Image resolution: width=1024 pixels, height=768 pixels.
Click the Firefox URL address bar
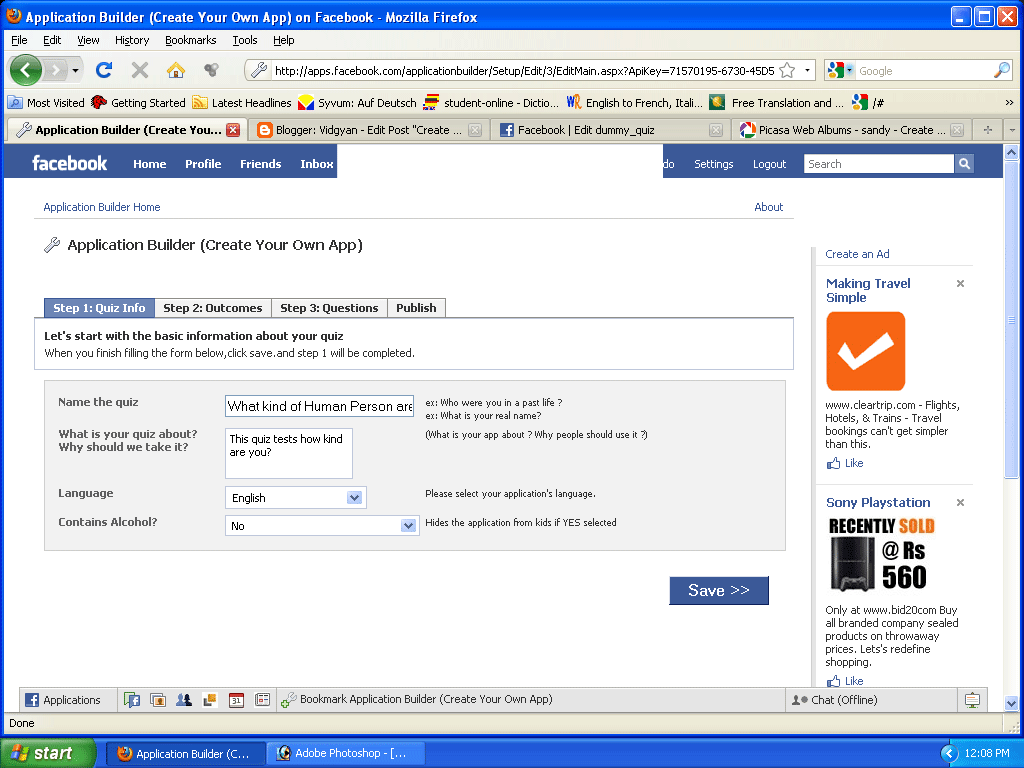tap(522, 71)
